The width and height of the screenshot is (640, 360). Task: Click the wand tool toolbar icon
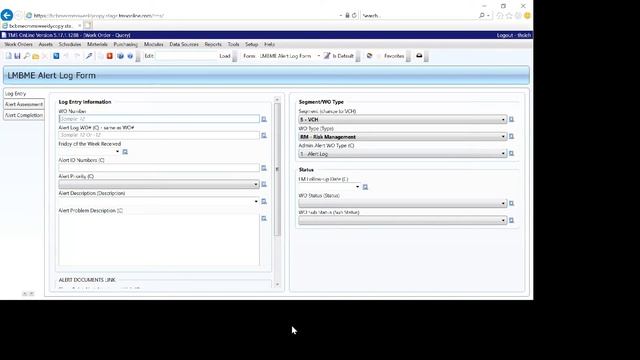coord(89,56)
